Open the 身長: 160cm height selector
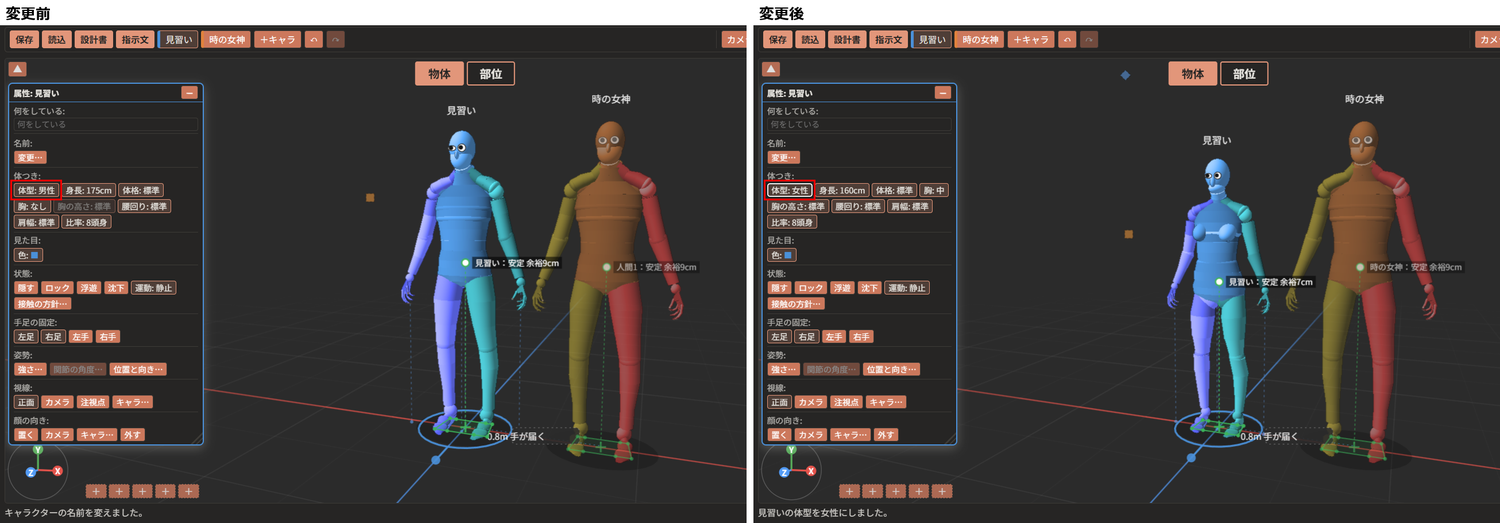1500x523 pixels. [841, 190]
